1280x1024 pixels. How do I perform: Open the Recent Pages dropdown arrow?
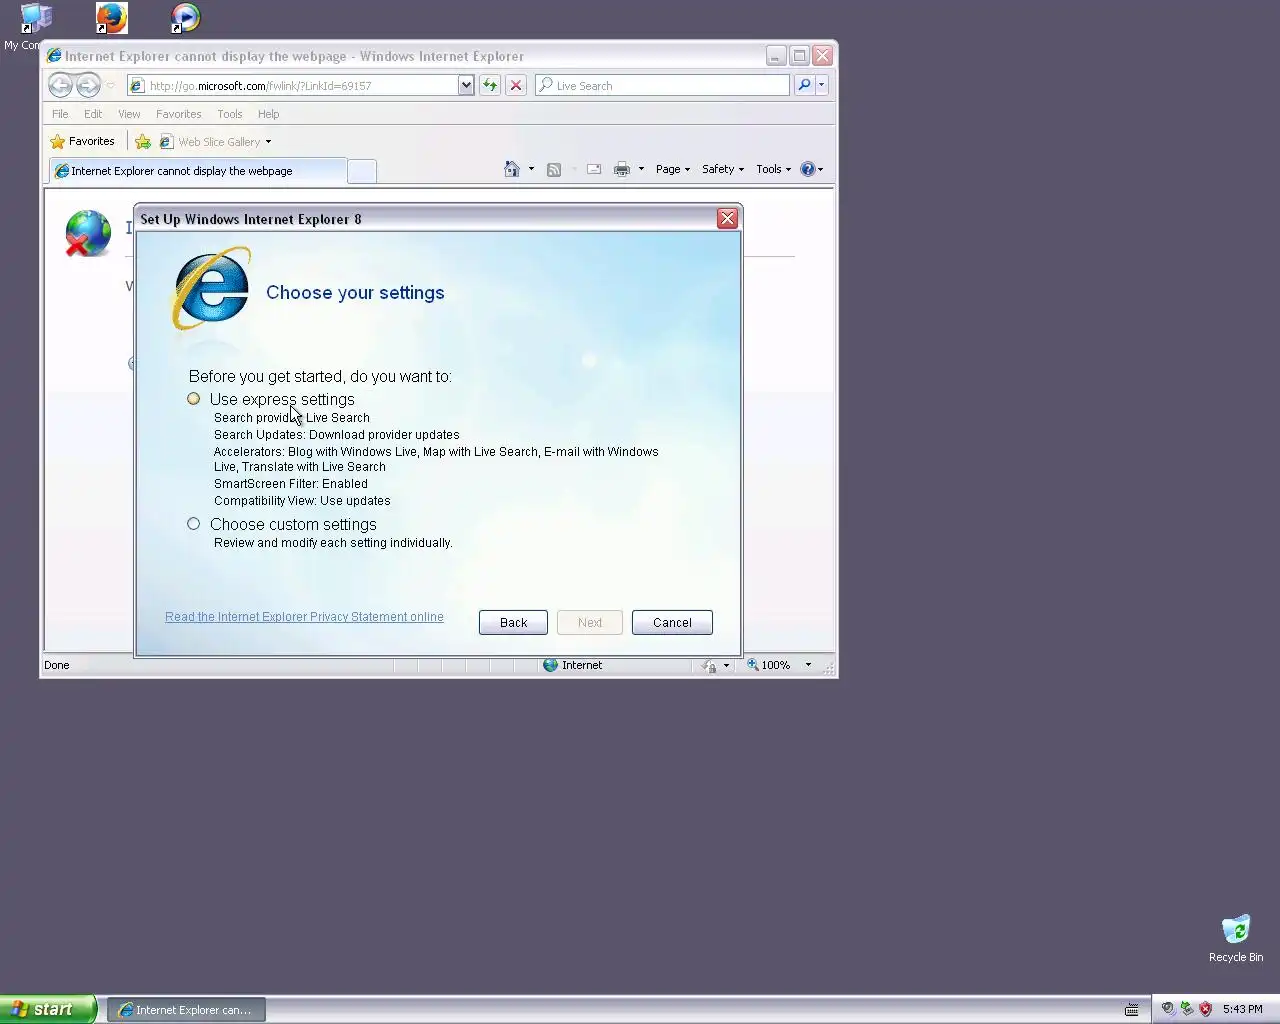tap(110, 86)
